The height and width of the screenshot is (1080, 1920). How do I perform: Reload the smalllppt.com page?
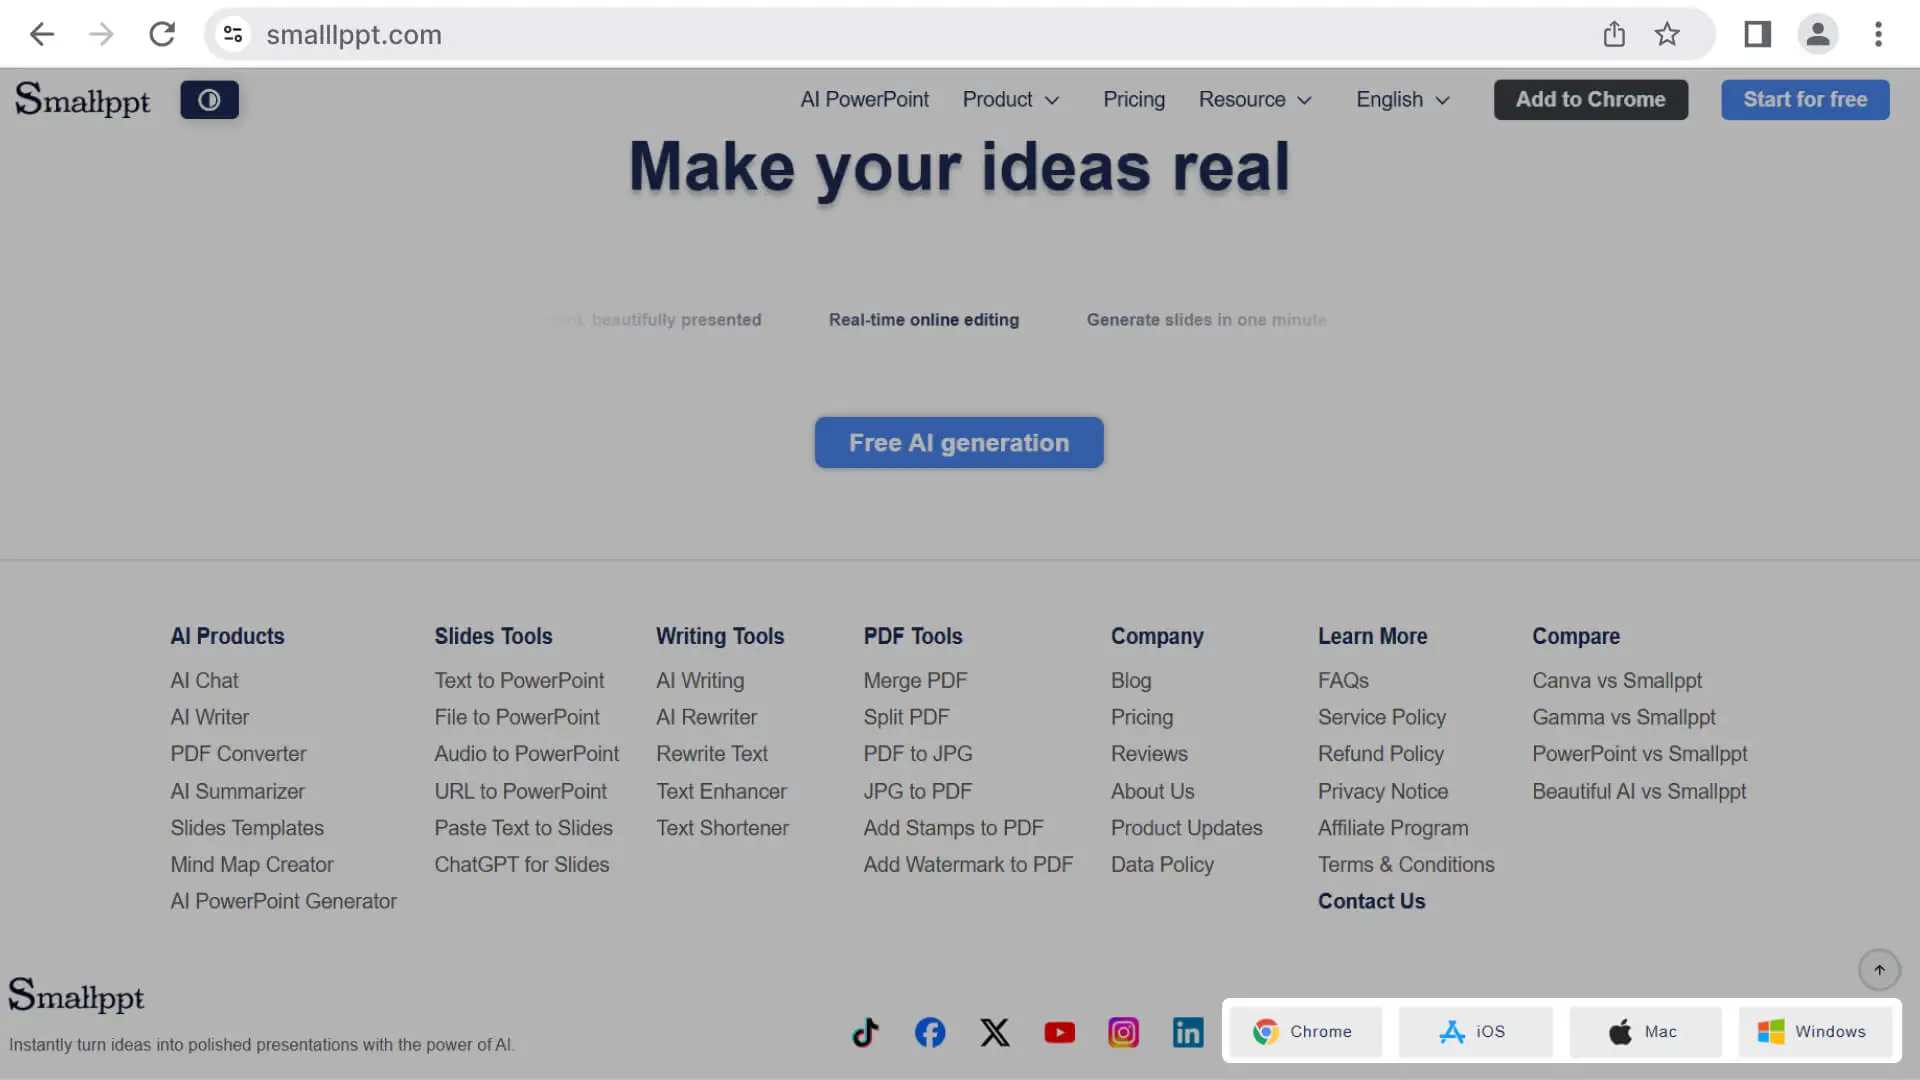coord(162,34)
